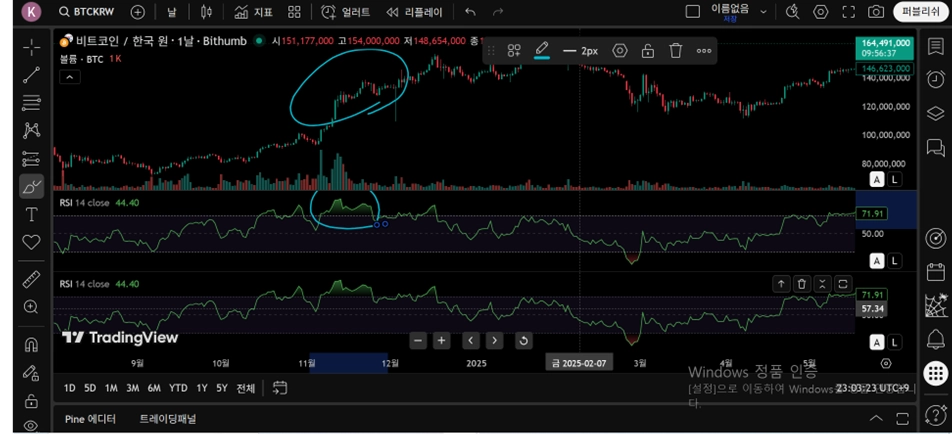Image resolution: width=952 pixels, height=434 pixels.
Task: Open the radar target icon panel
Action: pos(936,238)
